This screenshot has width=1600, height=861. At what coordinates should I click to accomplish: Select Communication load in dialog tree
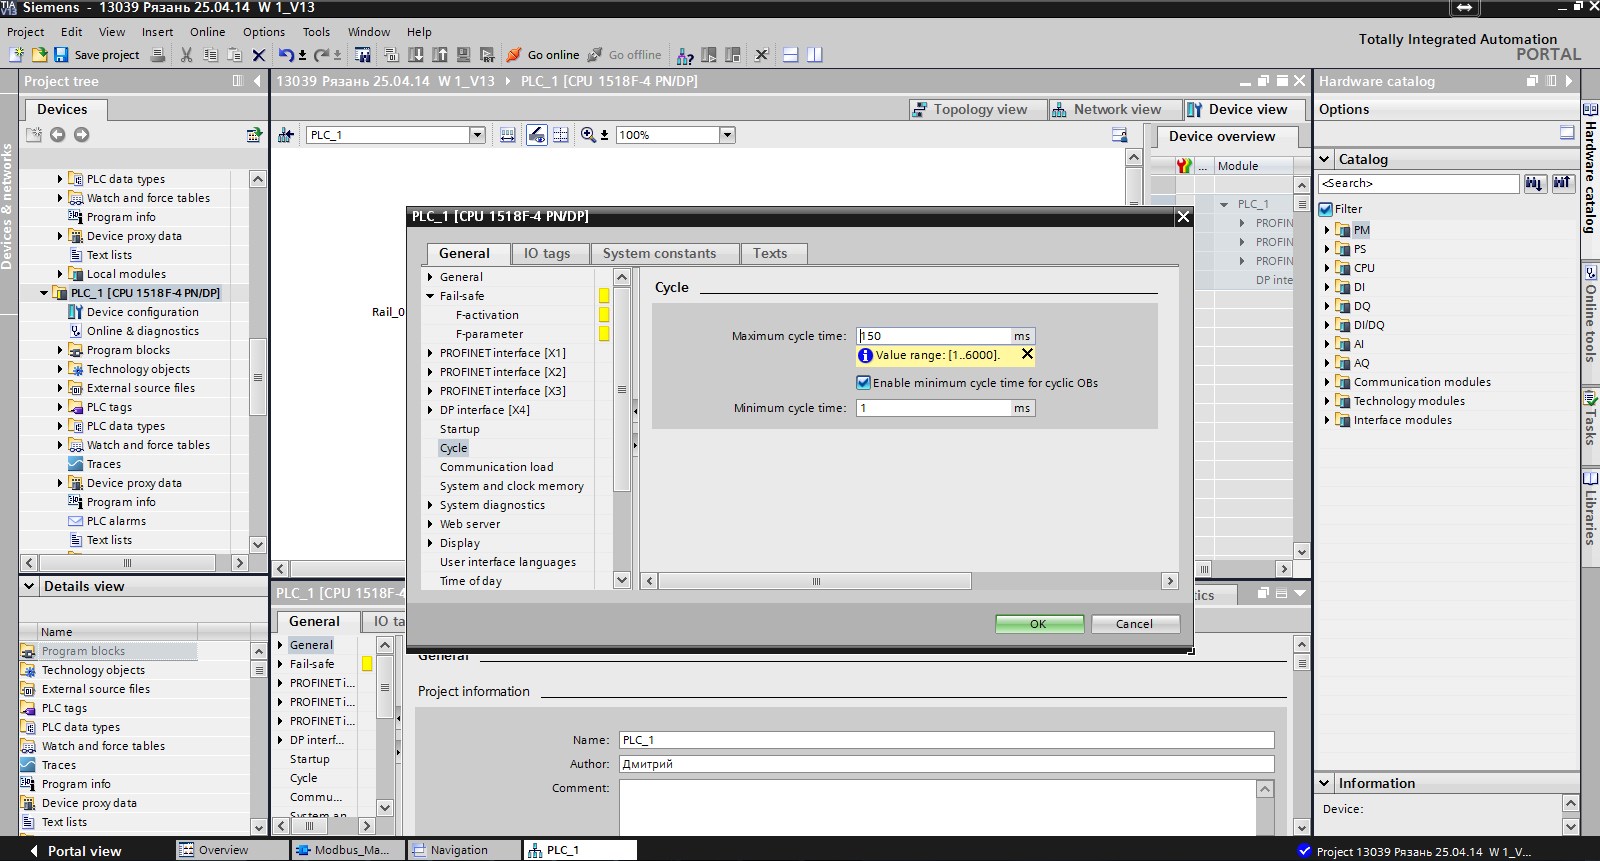[497, 467]
